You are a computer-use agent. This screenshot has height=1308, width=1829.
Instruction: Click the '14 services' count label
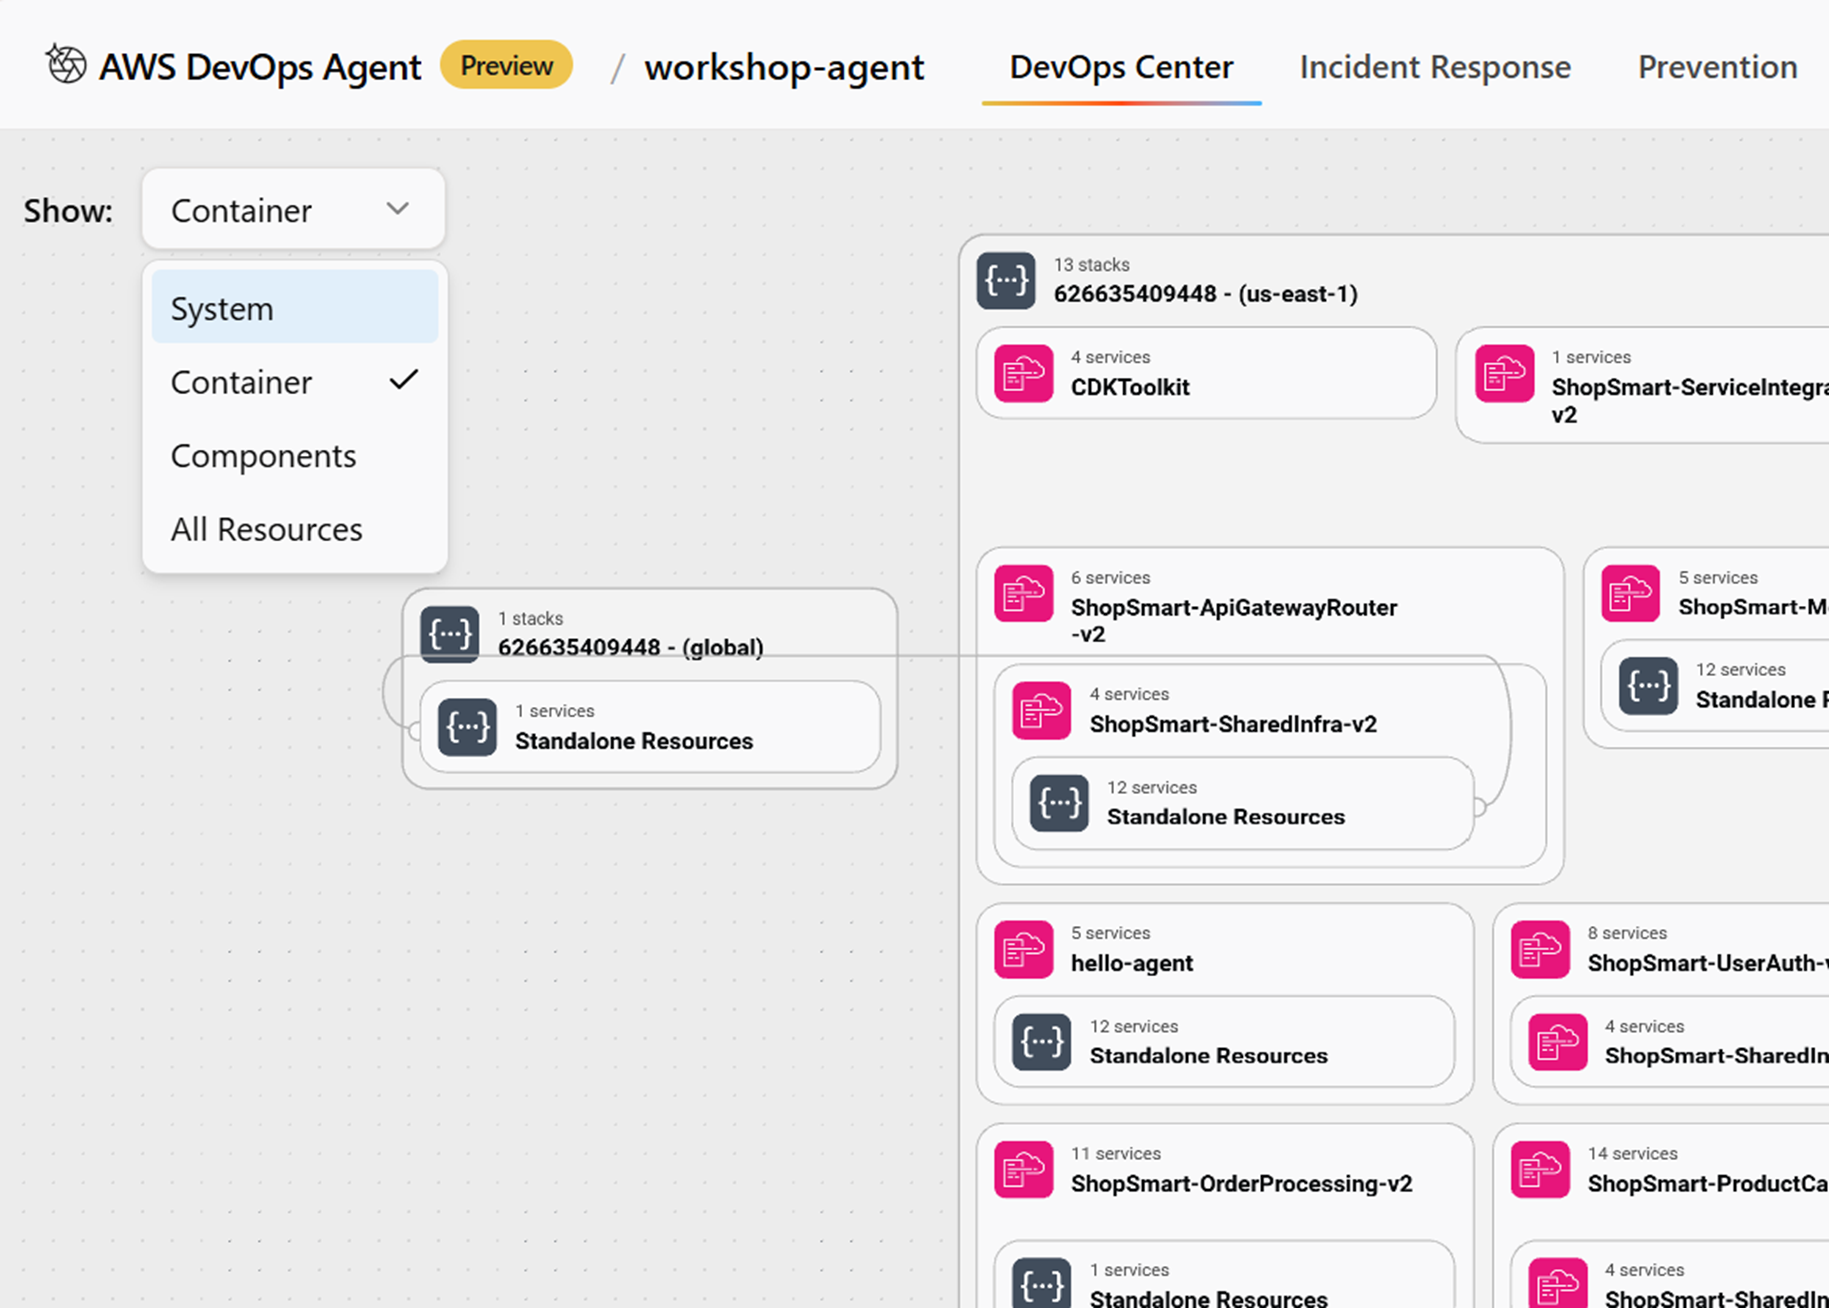click(x=1632, y=1154)
